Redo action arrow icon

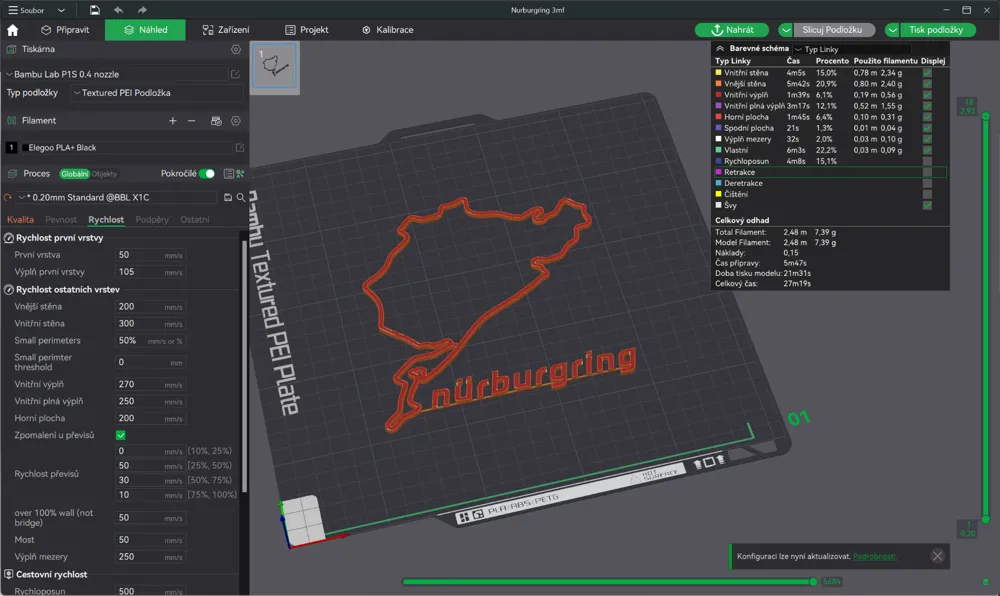click(142, 10)
